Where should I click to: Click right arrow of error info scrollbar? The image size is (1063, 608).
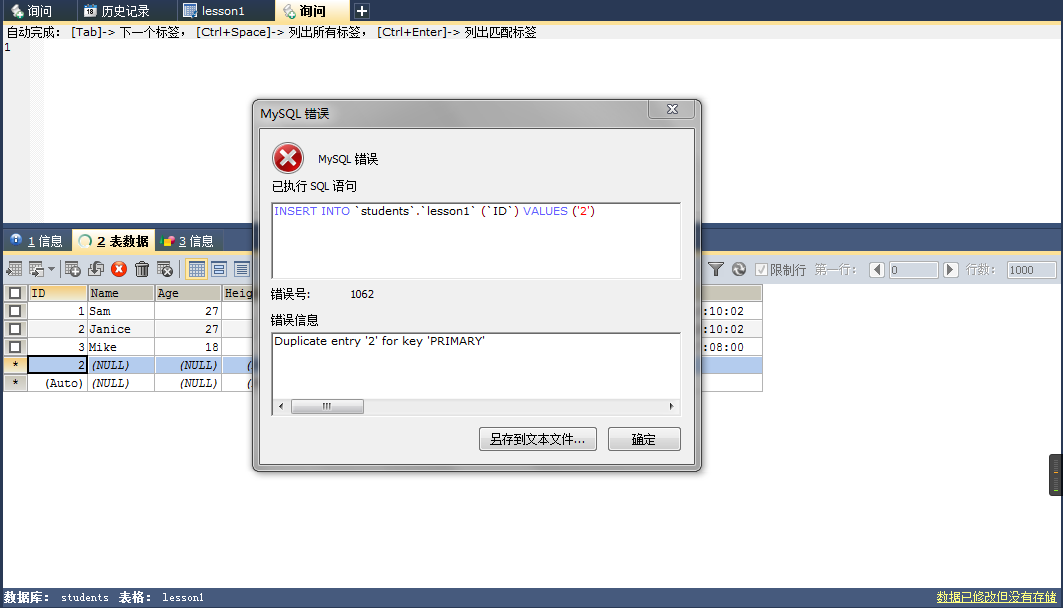(671, 406)
